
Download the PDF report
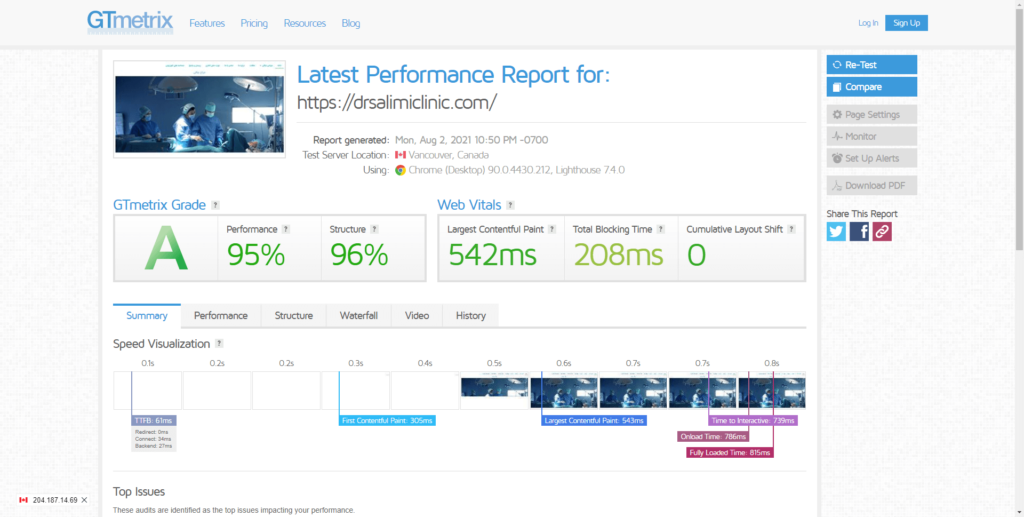point(871,185)
